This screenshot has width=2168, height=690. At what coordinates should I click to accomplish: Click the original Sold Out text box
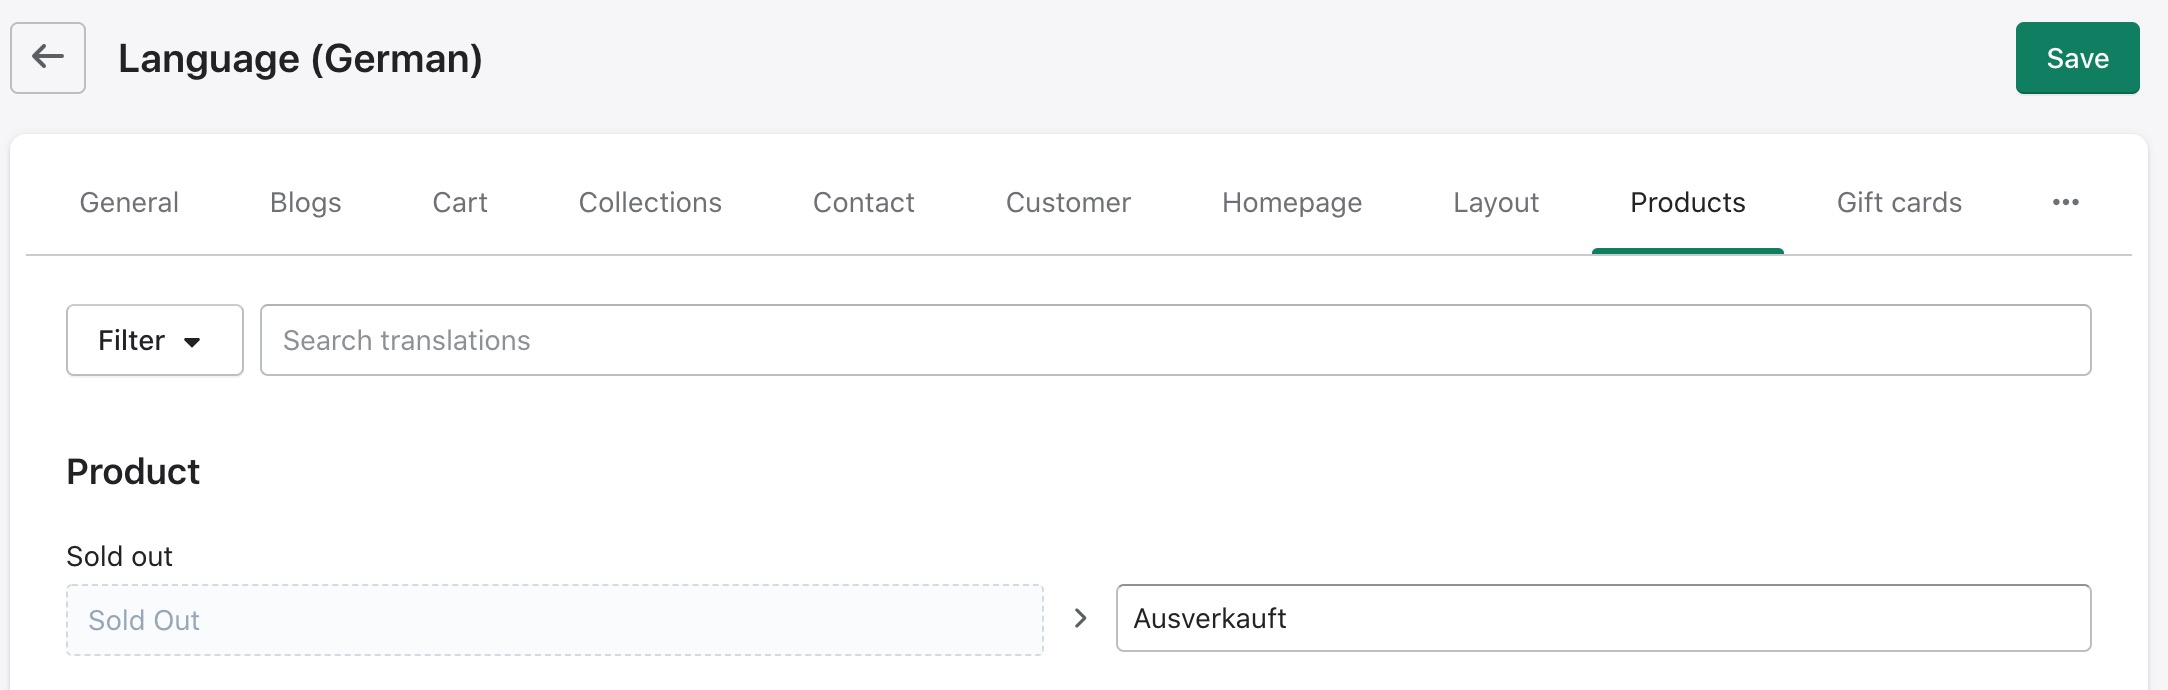(x=554, y=621)
